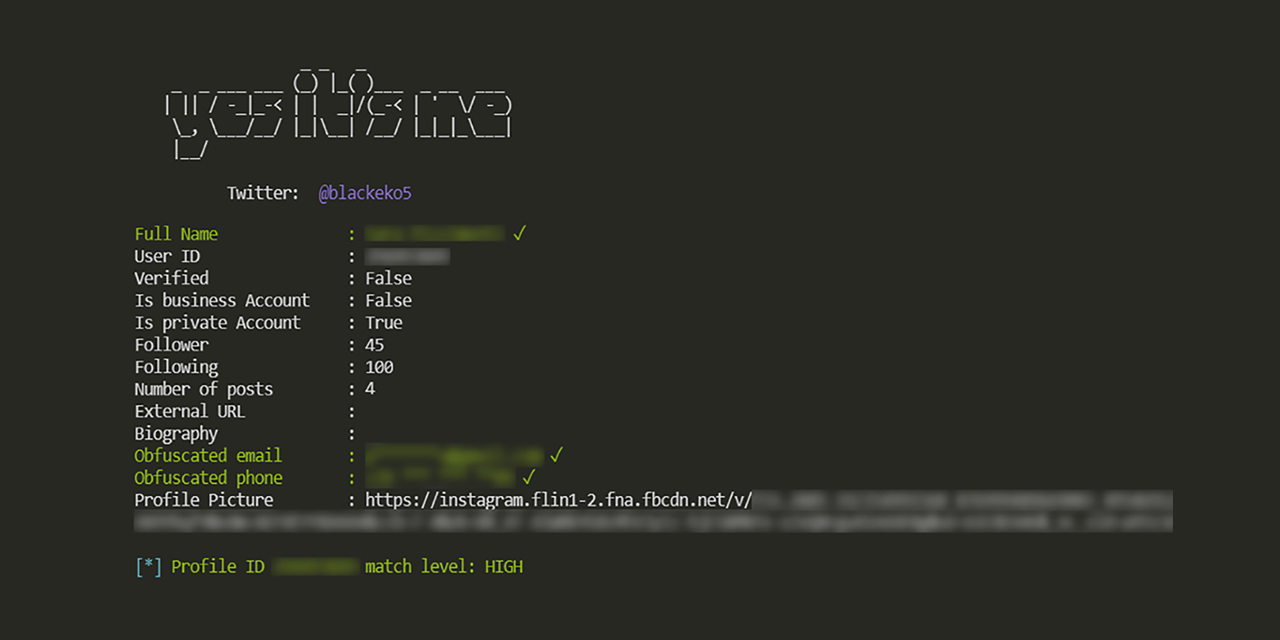Image resolution: width=1280 pixels, height=640 pixels.
Task: Click the checkmark next to Obfuscated email
Action: tap(557, 455)
